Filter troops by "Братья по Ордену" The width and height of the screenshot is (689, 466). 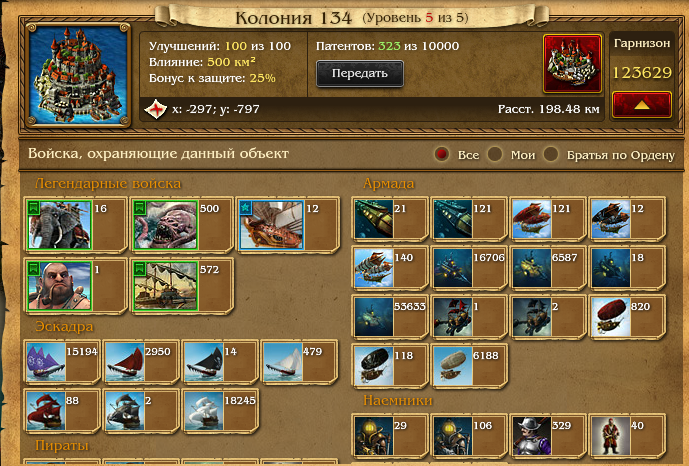click(x=551, y=154)
